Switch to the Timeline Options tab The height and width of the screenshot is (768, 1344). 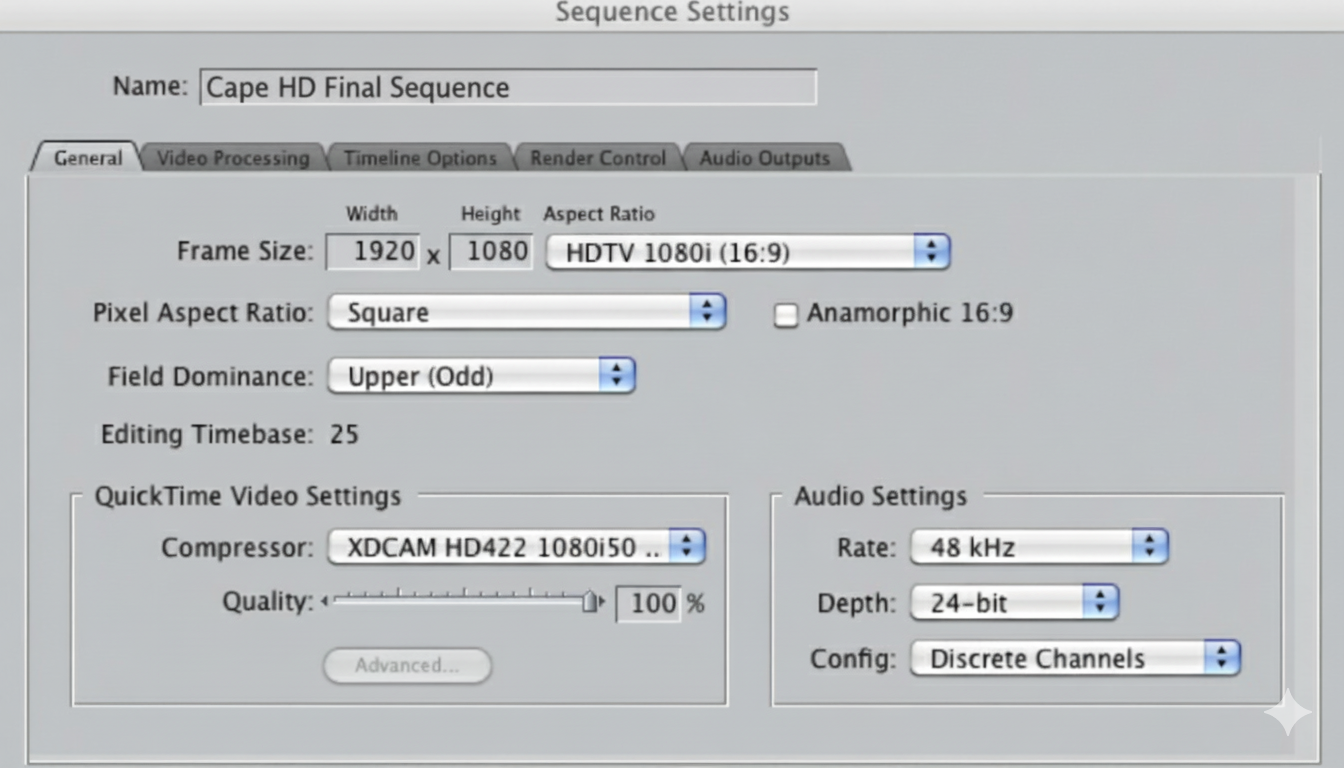click(x=420, y=158)
